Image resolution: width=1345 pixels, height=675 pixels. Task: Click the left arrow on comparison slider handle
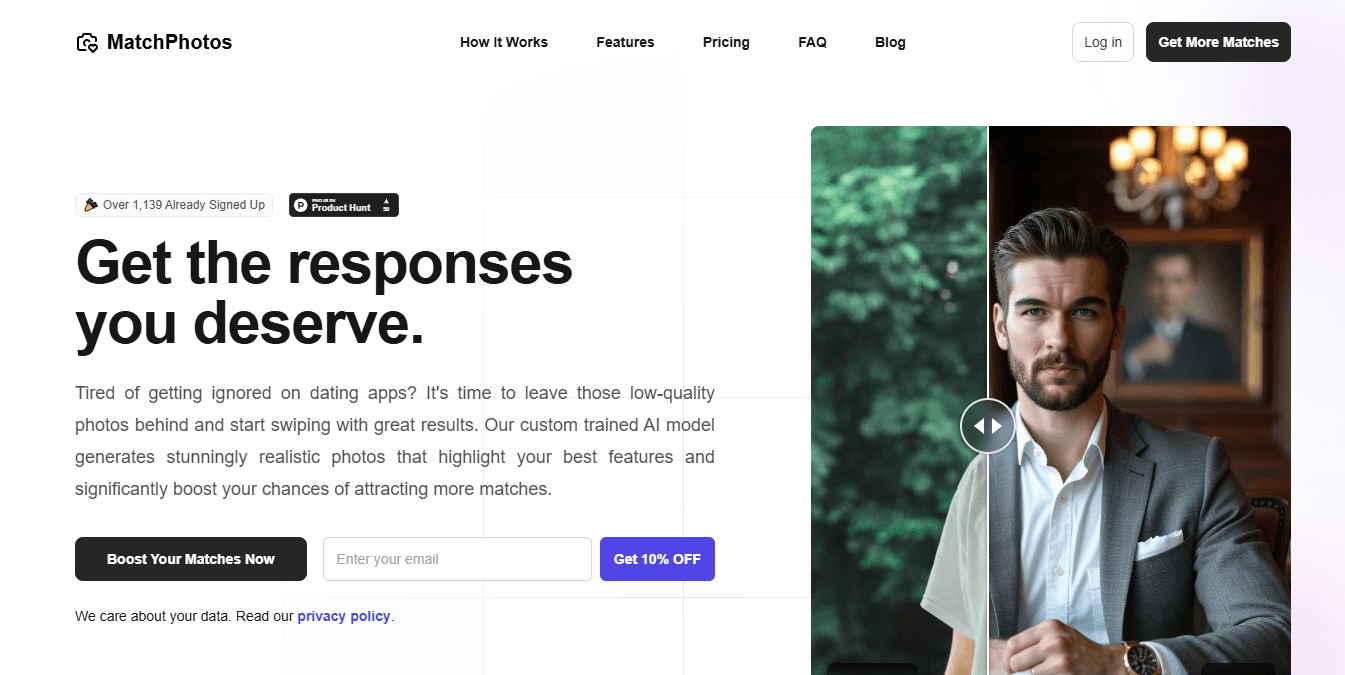[x=979, y=426]
